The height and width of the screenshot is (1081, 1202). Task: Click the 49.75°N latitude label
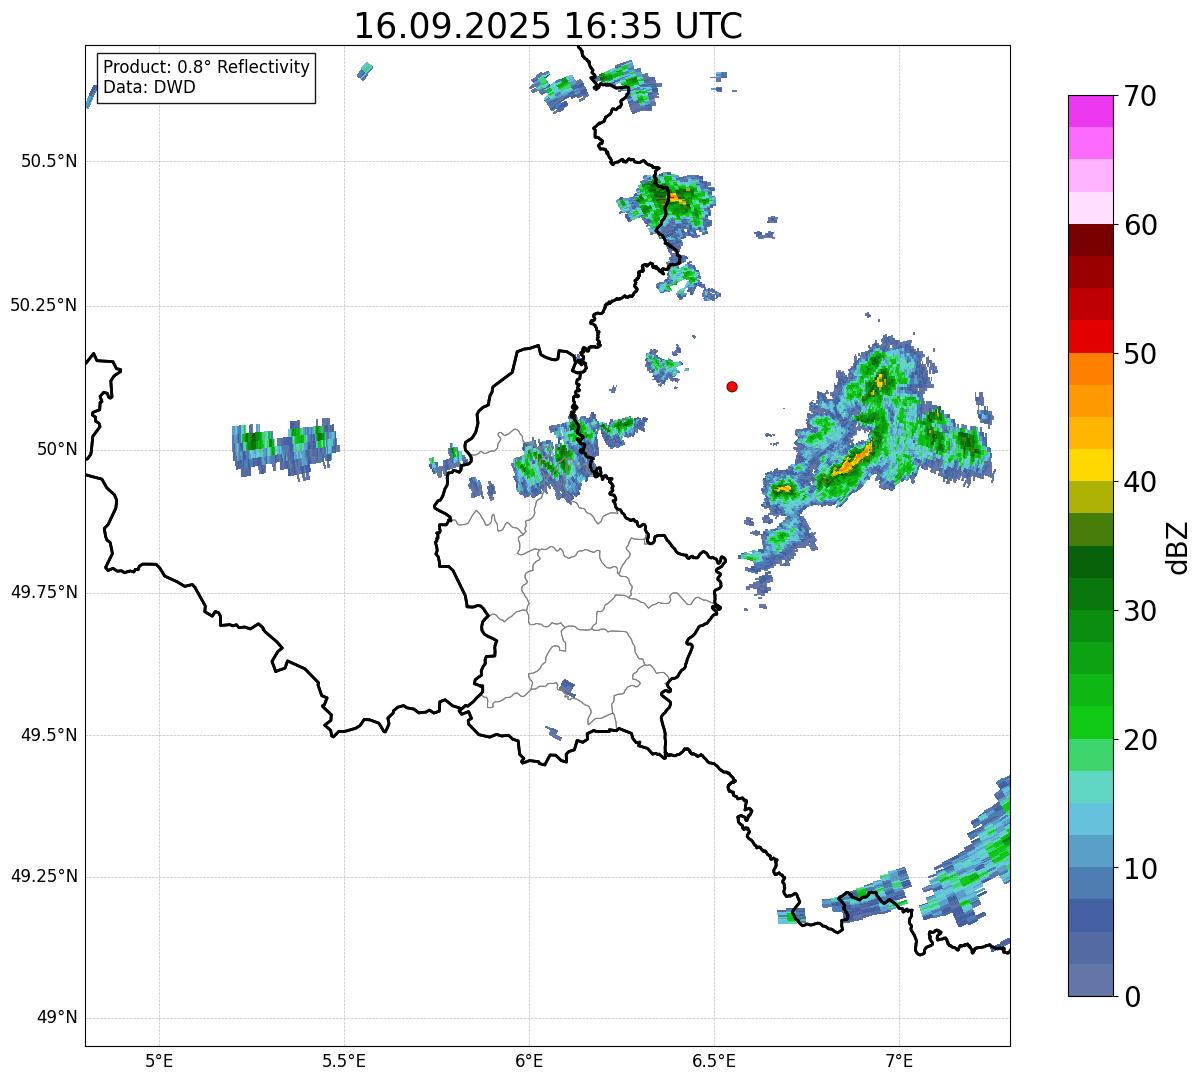43,592
